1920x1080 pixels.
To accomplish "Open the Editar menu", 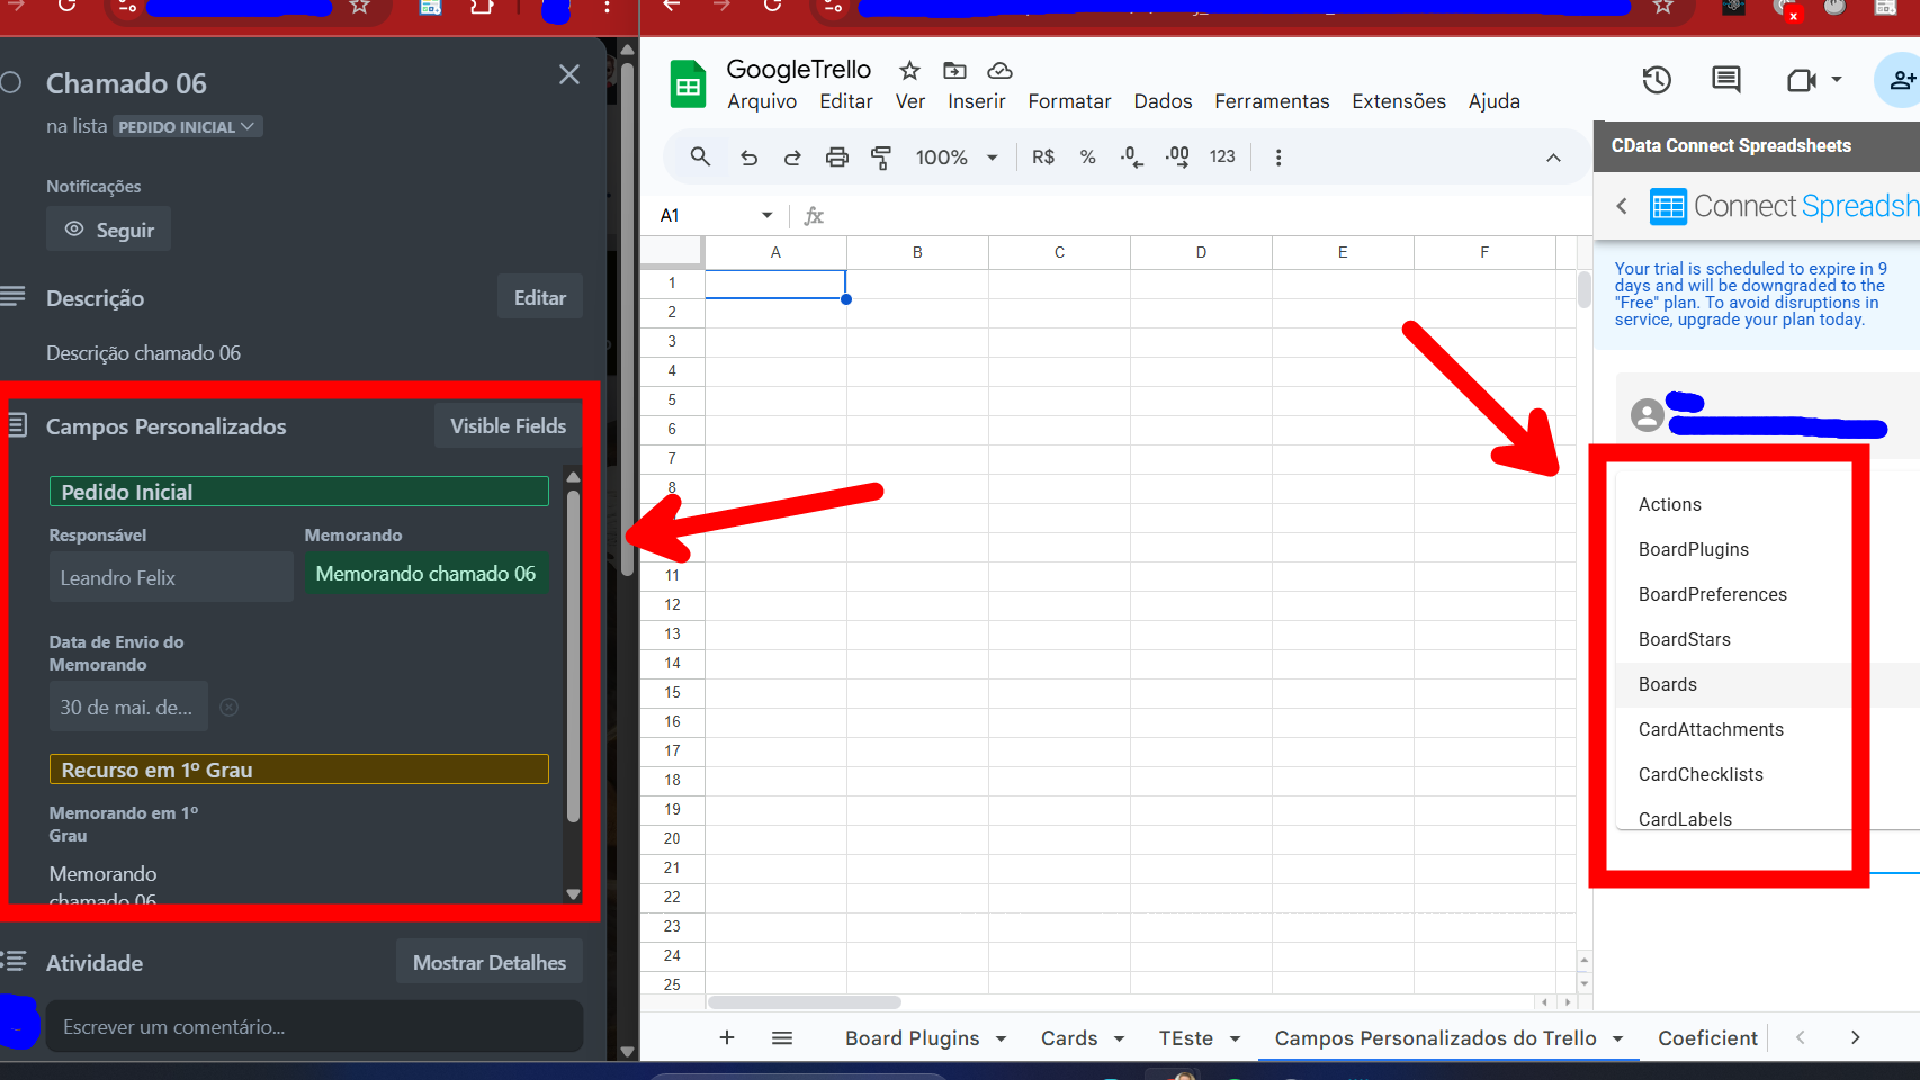I will pyautogui.click(x=846, y=101).
